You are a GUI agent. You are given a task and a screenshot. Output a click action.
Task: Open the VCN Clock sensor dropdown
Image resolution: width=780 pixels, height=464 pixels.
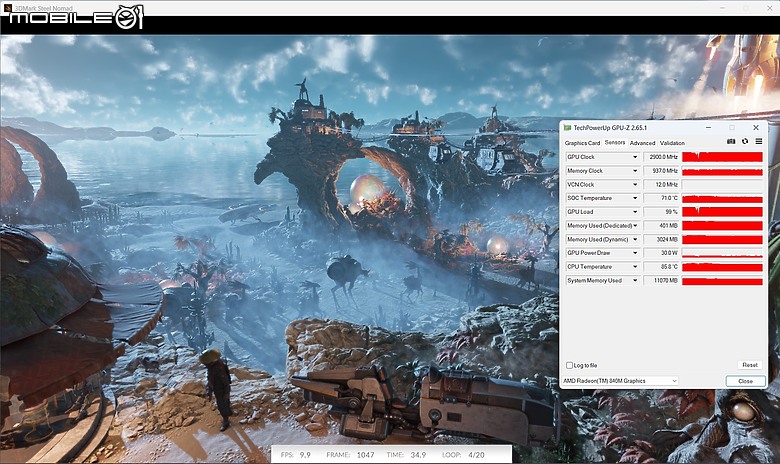click(635, 185)
